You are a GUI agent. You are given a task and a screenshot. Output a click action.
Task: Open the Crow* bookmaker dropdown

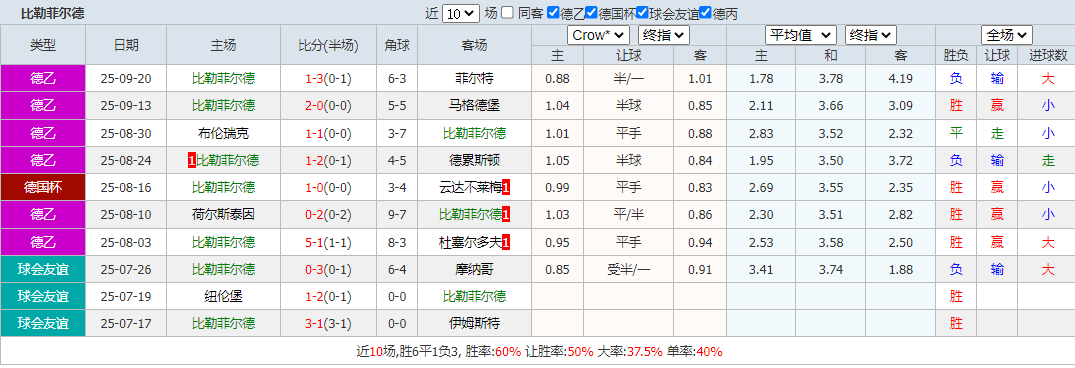click(598, 35)
